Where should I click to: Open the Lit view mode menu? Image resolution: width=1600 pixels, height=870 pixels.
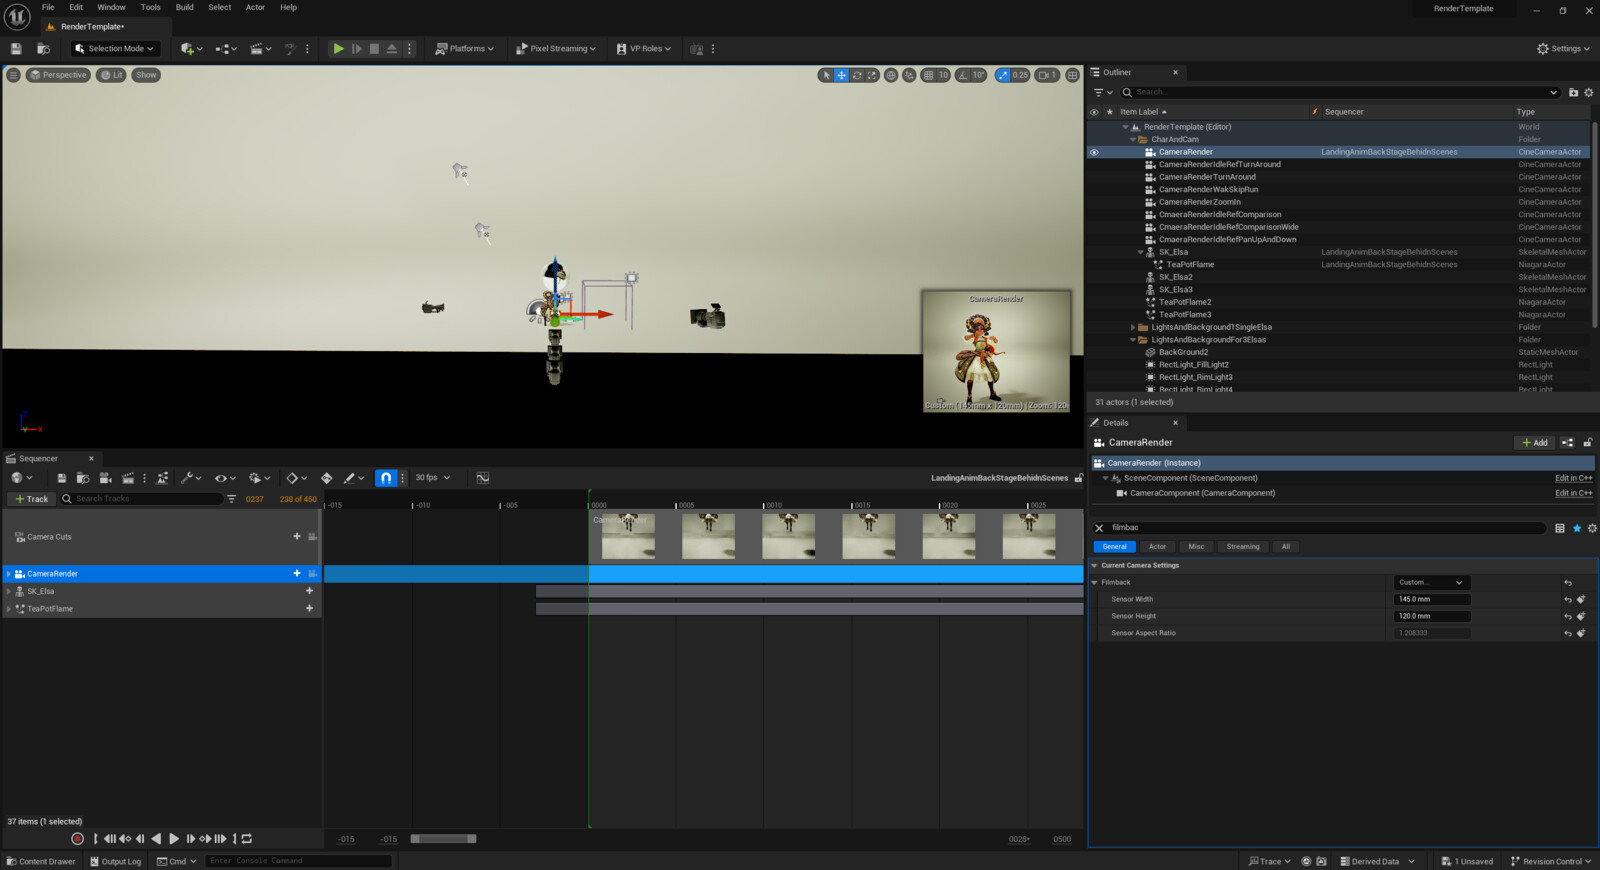coord(112,75)
